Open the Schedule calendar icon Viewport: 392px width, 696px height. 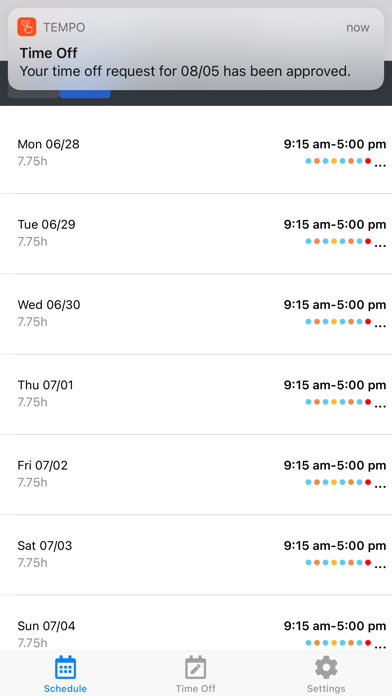click(x=65, y=667)
